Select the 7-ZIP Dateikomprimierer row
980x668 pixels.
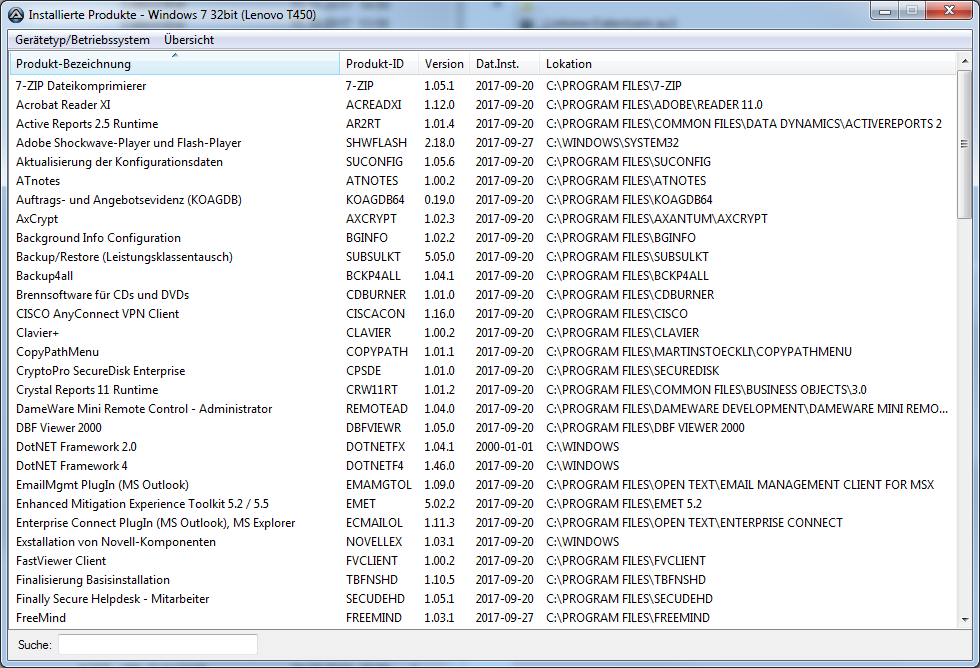coord(81,86)
